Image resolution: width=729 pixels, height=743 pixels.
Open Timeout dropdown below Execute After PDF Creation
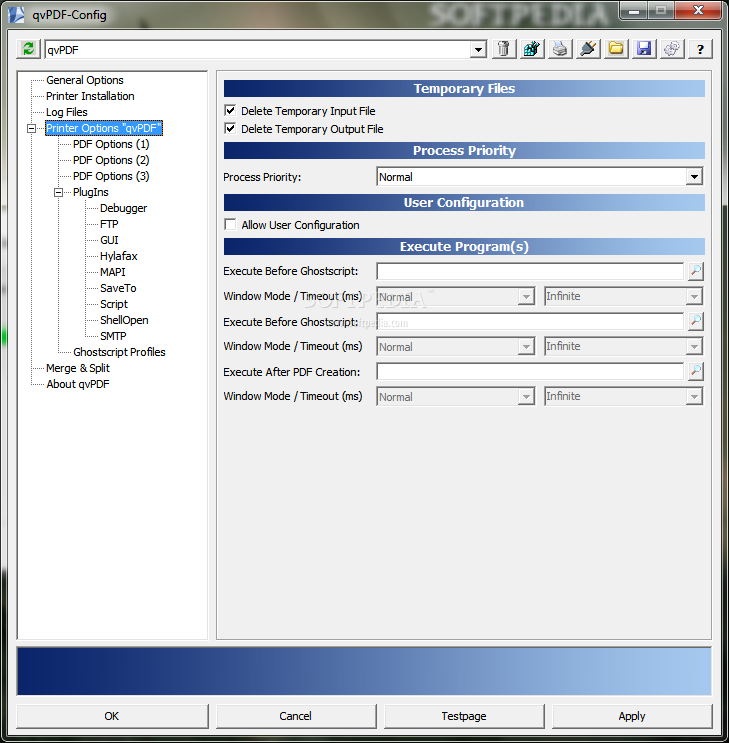694,397
